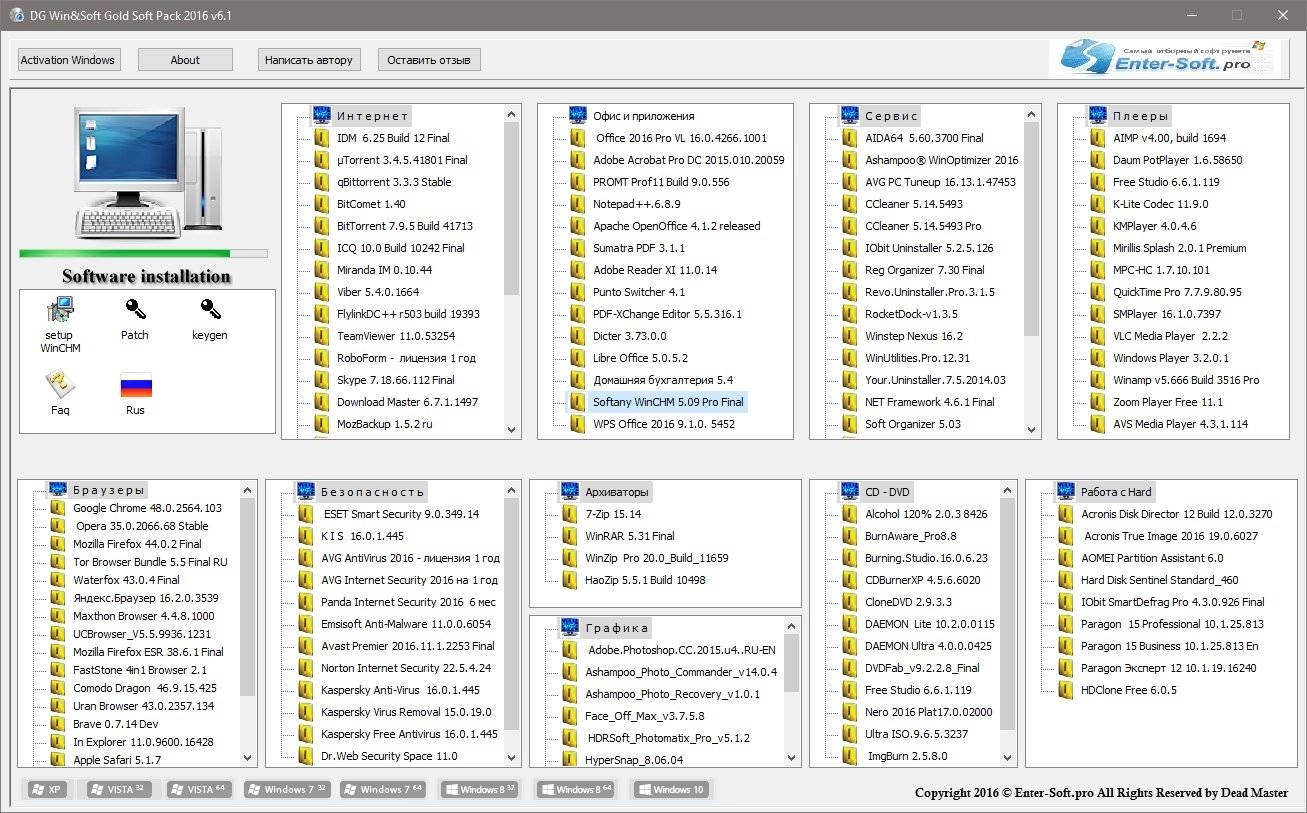Click the Enter-Soft.pro logo banner
This screenshot has height=813, width=1307.
click(1165, 59)
